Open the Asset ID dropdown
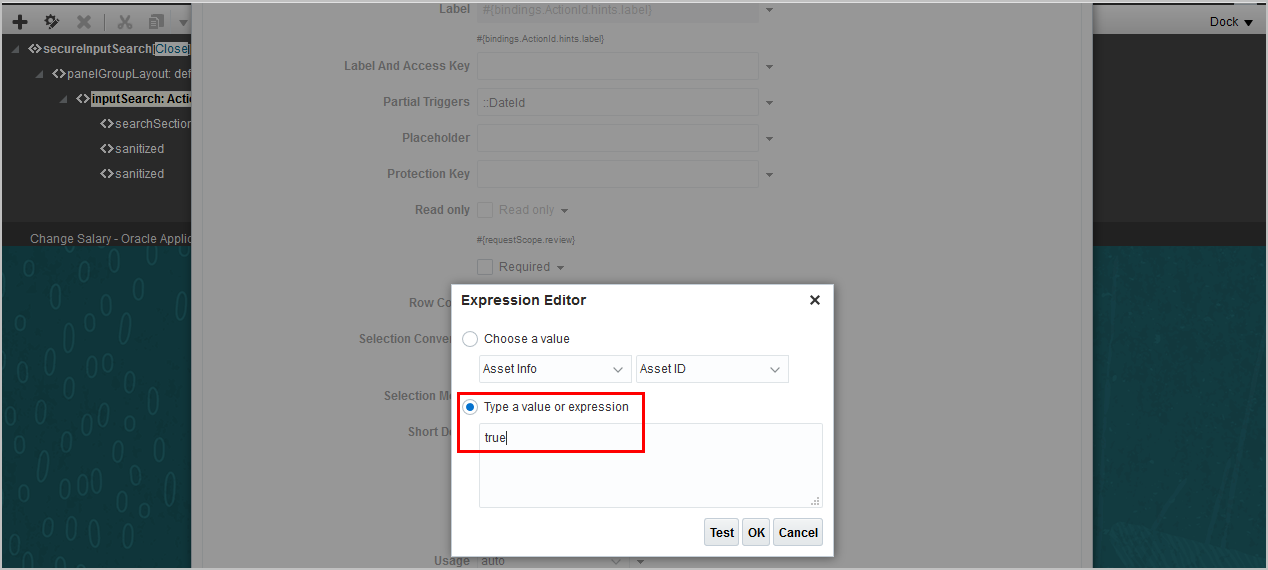Image resolution: width=1268 pixels, height=570 pixels. [712, 369]
